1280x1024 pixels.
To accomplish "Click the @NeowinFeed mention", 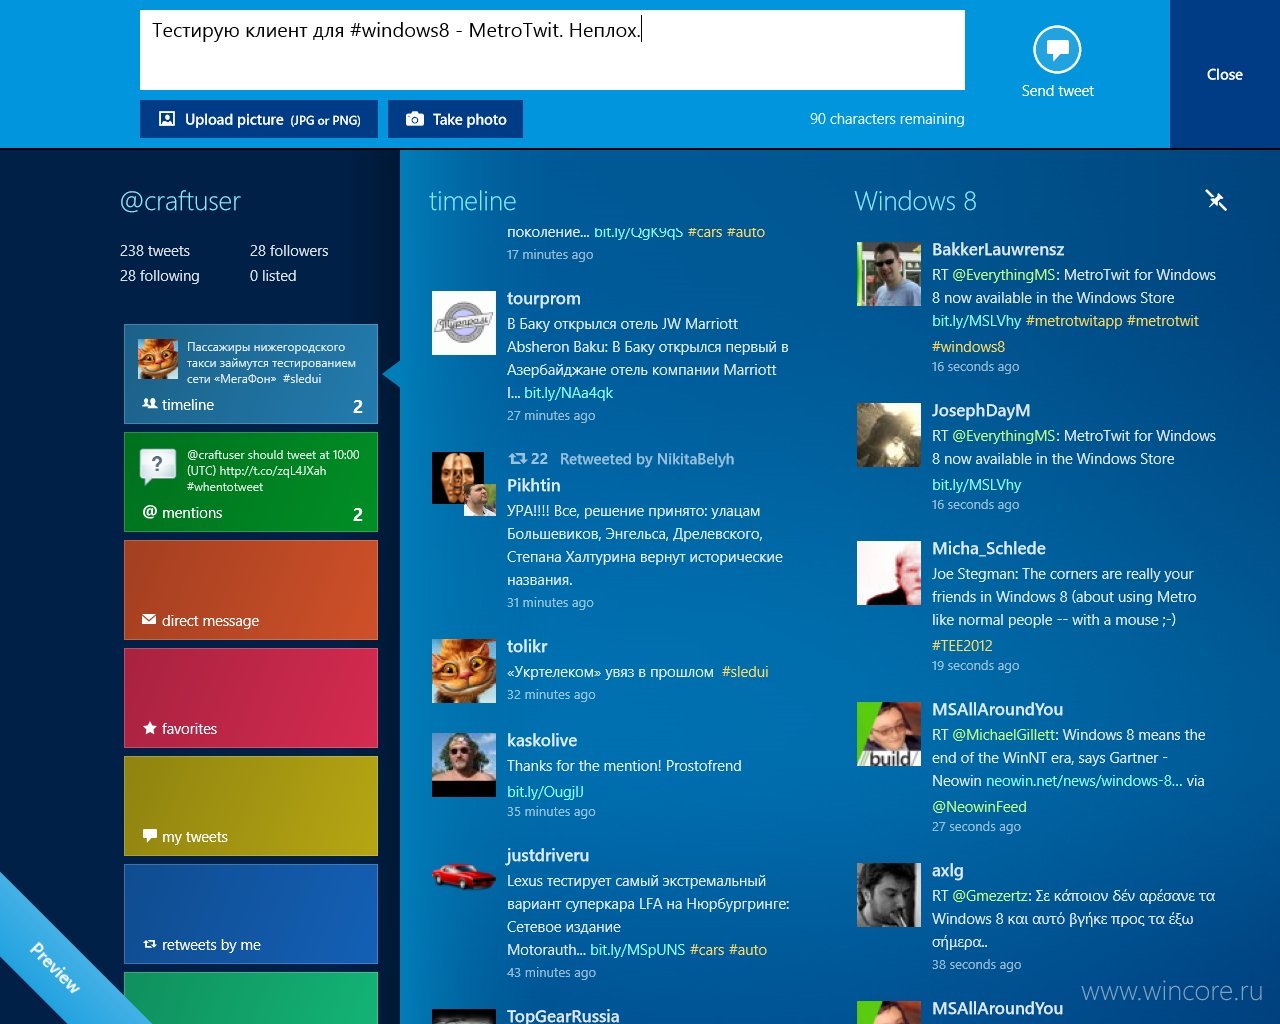I will click(x=979, y=807).
